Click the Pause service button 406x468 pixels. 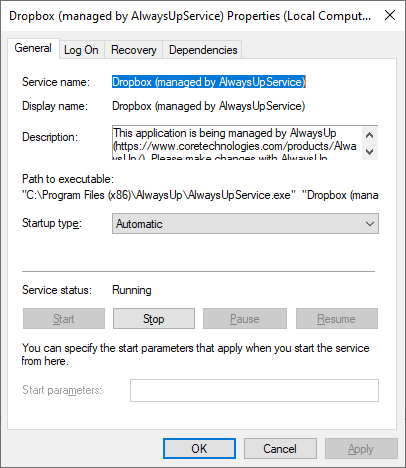245,319
